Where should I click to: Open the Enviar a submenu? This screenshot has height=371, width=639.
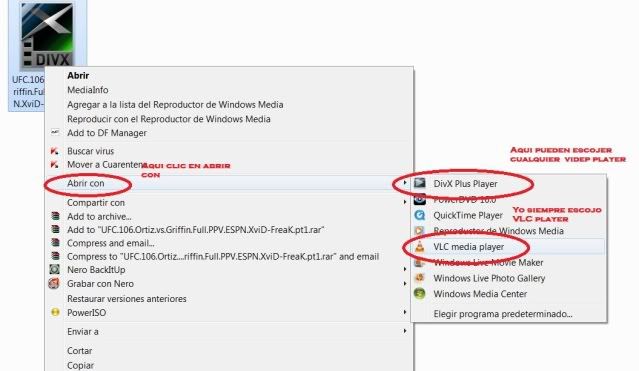tap(83, 332)
